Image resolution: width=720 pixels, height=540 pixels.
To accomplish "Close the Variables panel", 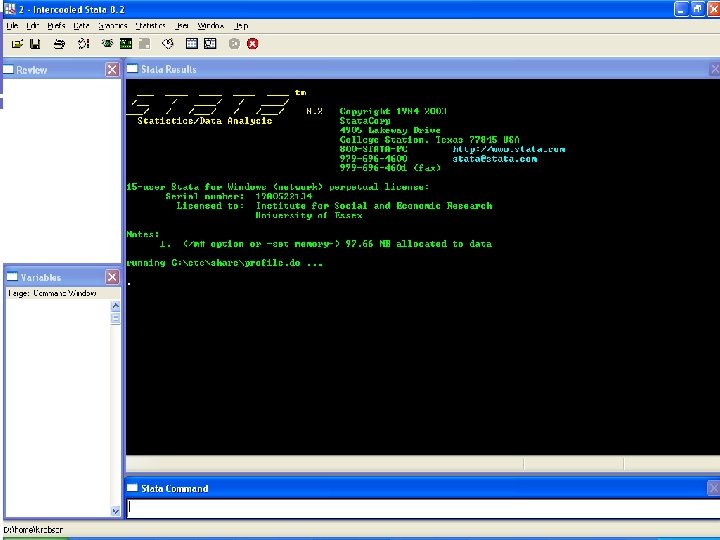I will pyautogui.click(x=112, y=277).
